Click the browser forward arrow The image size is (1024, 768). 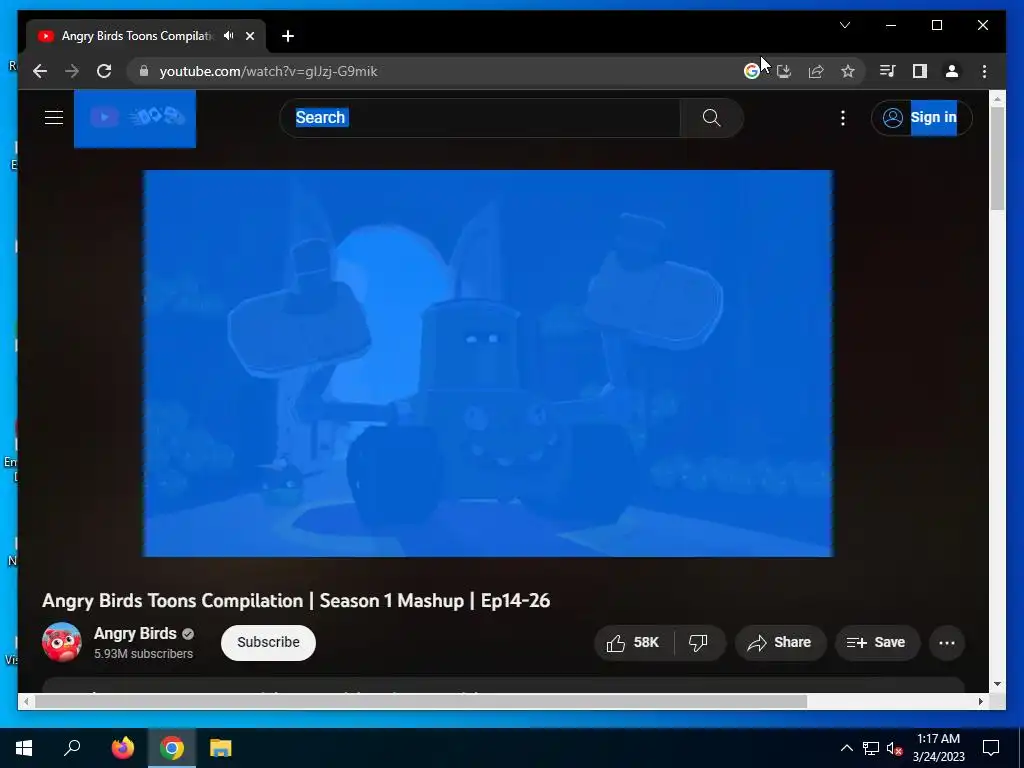pyautogui.click(x=72, y=71)
